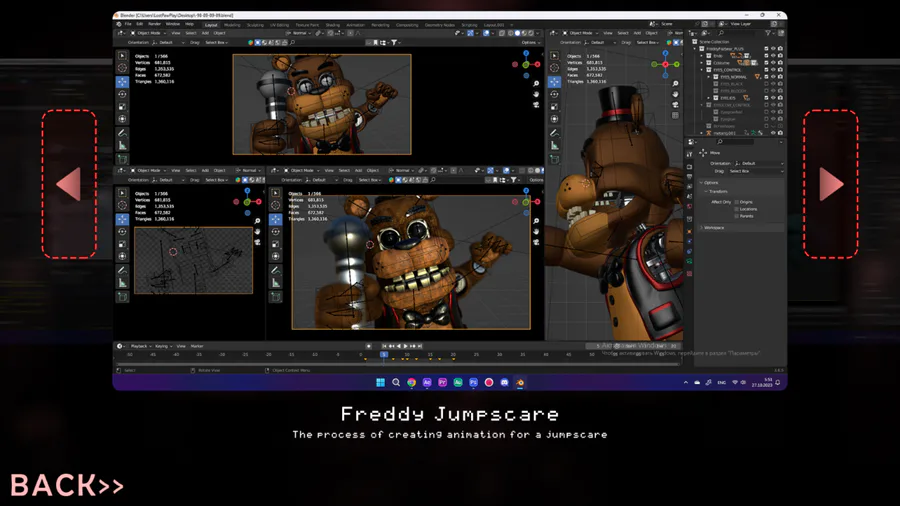The height and width of the screenshot is (506, 900).
Task: Enable the EYES_BLOODY collection checkbox
Action: [766, 91]
